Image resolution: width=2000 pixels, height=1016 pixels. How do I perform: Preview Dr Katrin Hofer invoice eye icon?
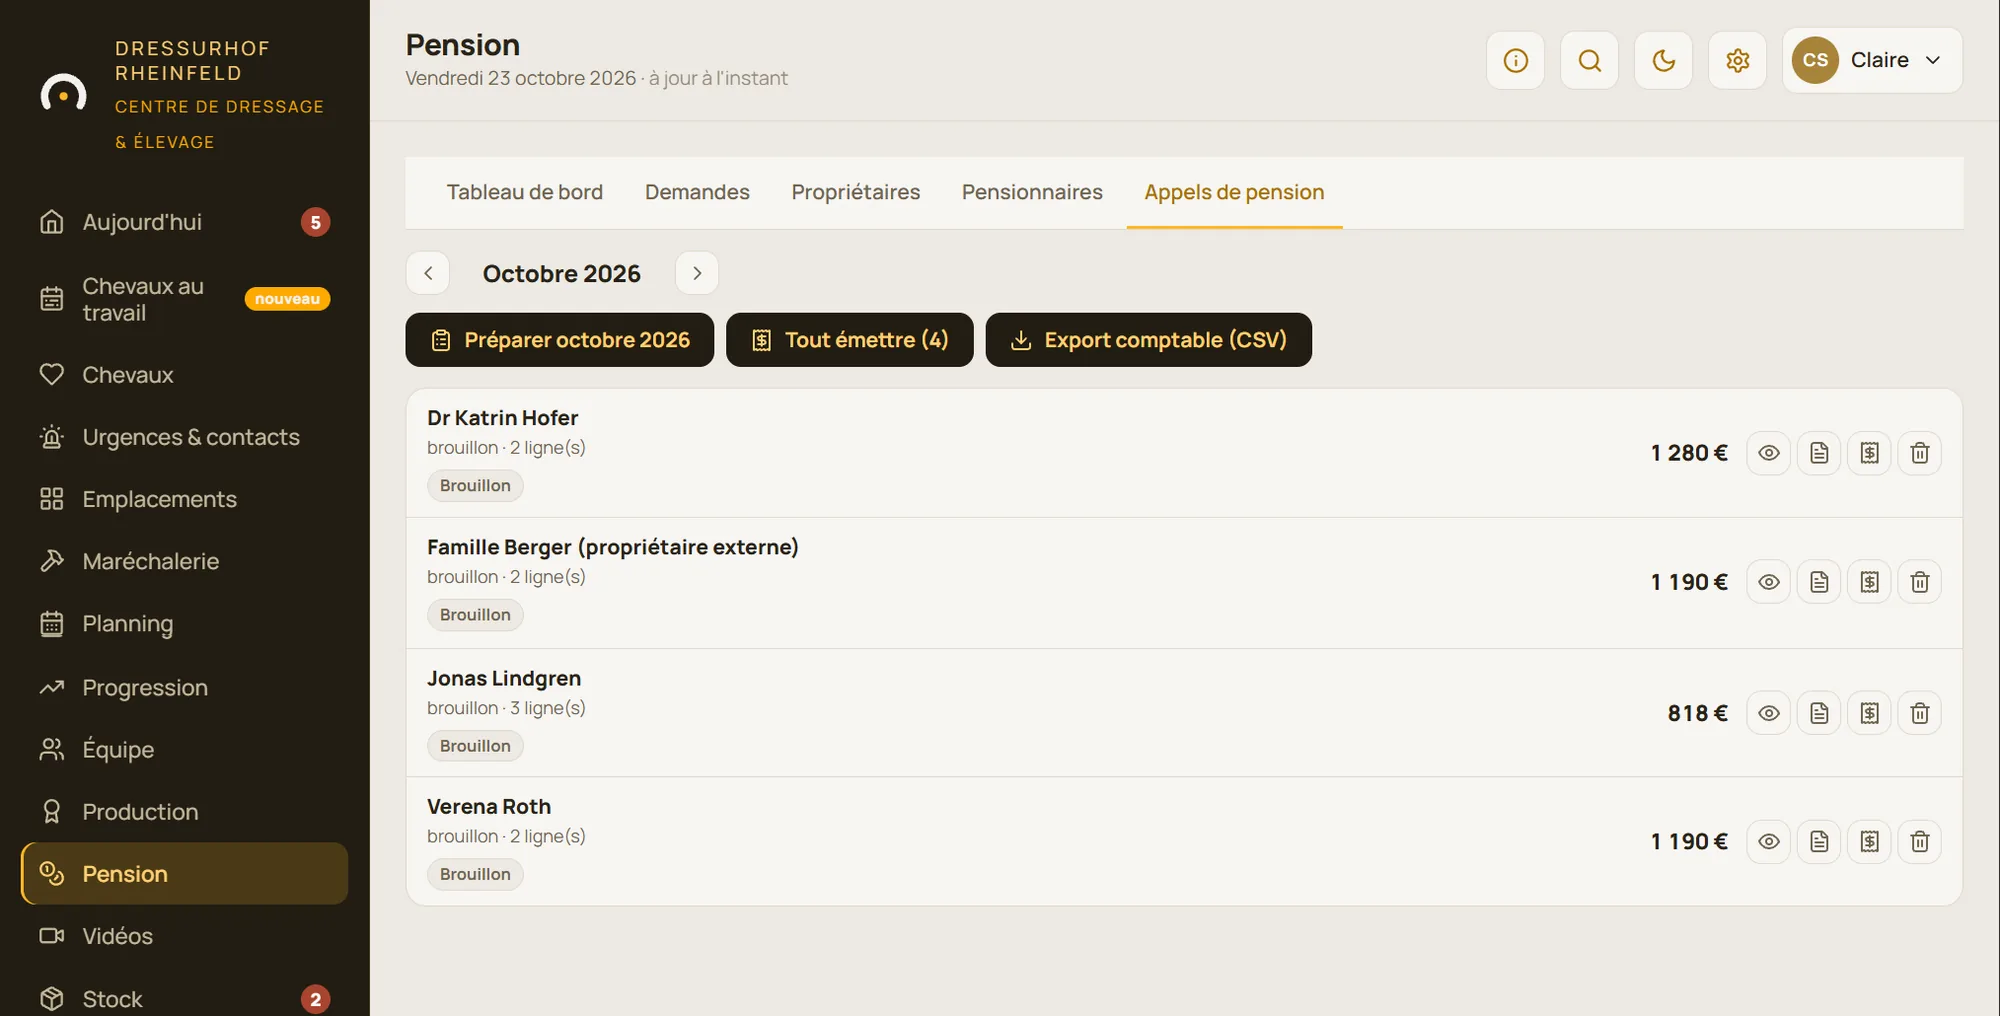pos(1768,453)
